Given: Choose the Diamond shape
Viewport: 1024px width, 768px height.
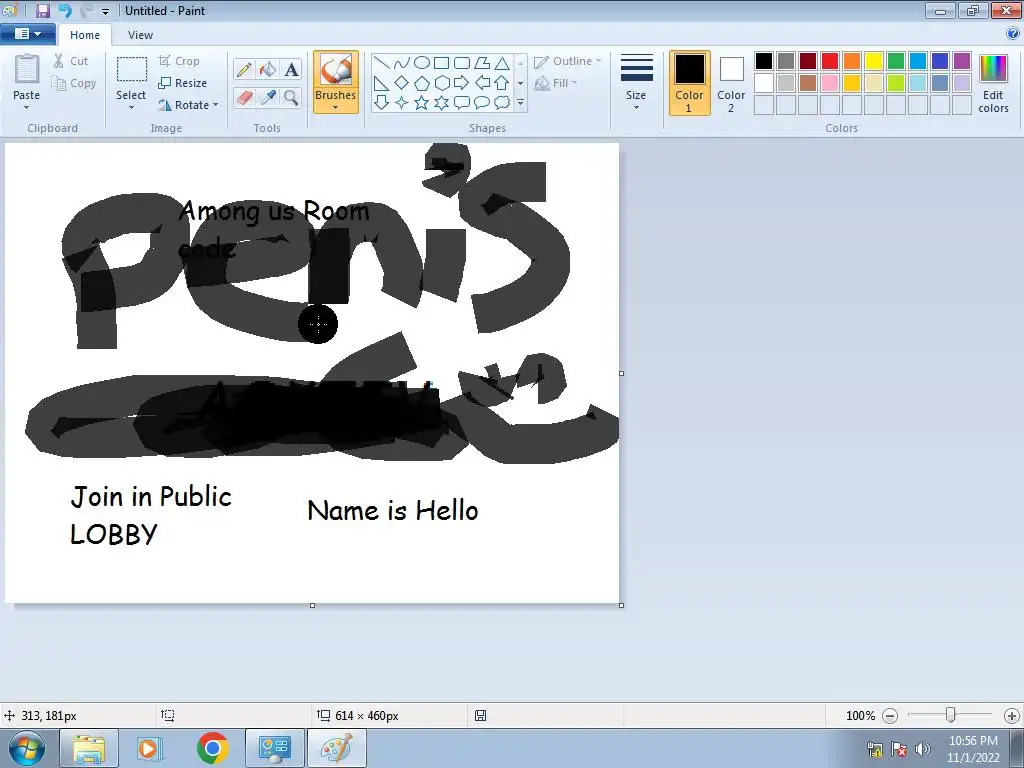Looking at the screenshot, I should point(402,83).
